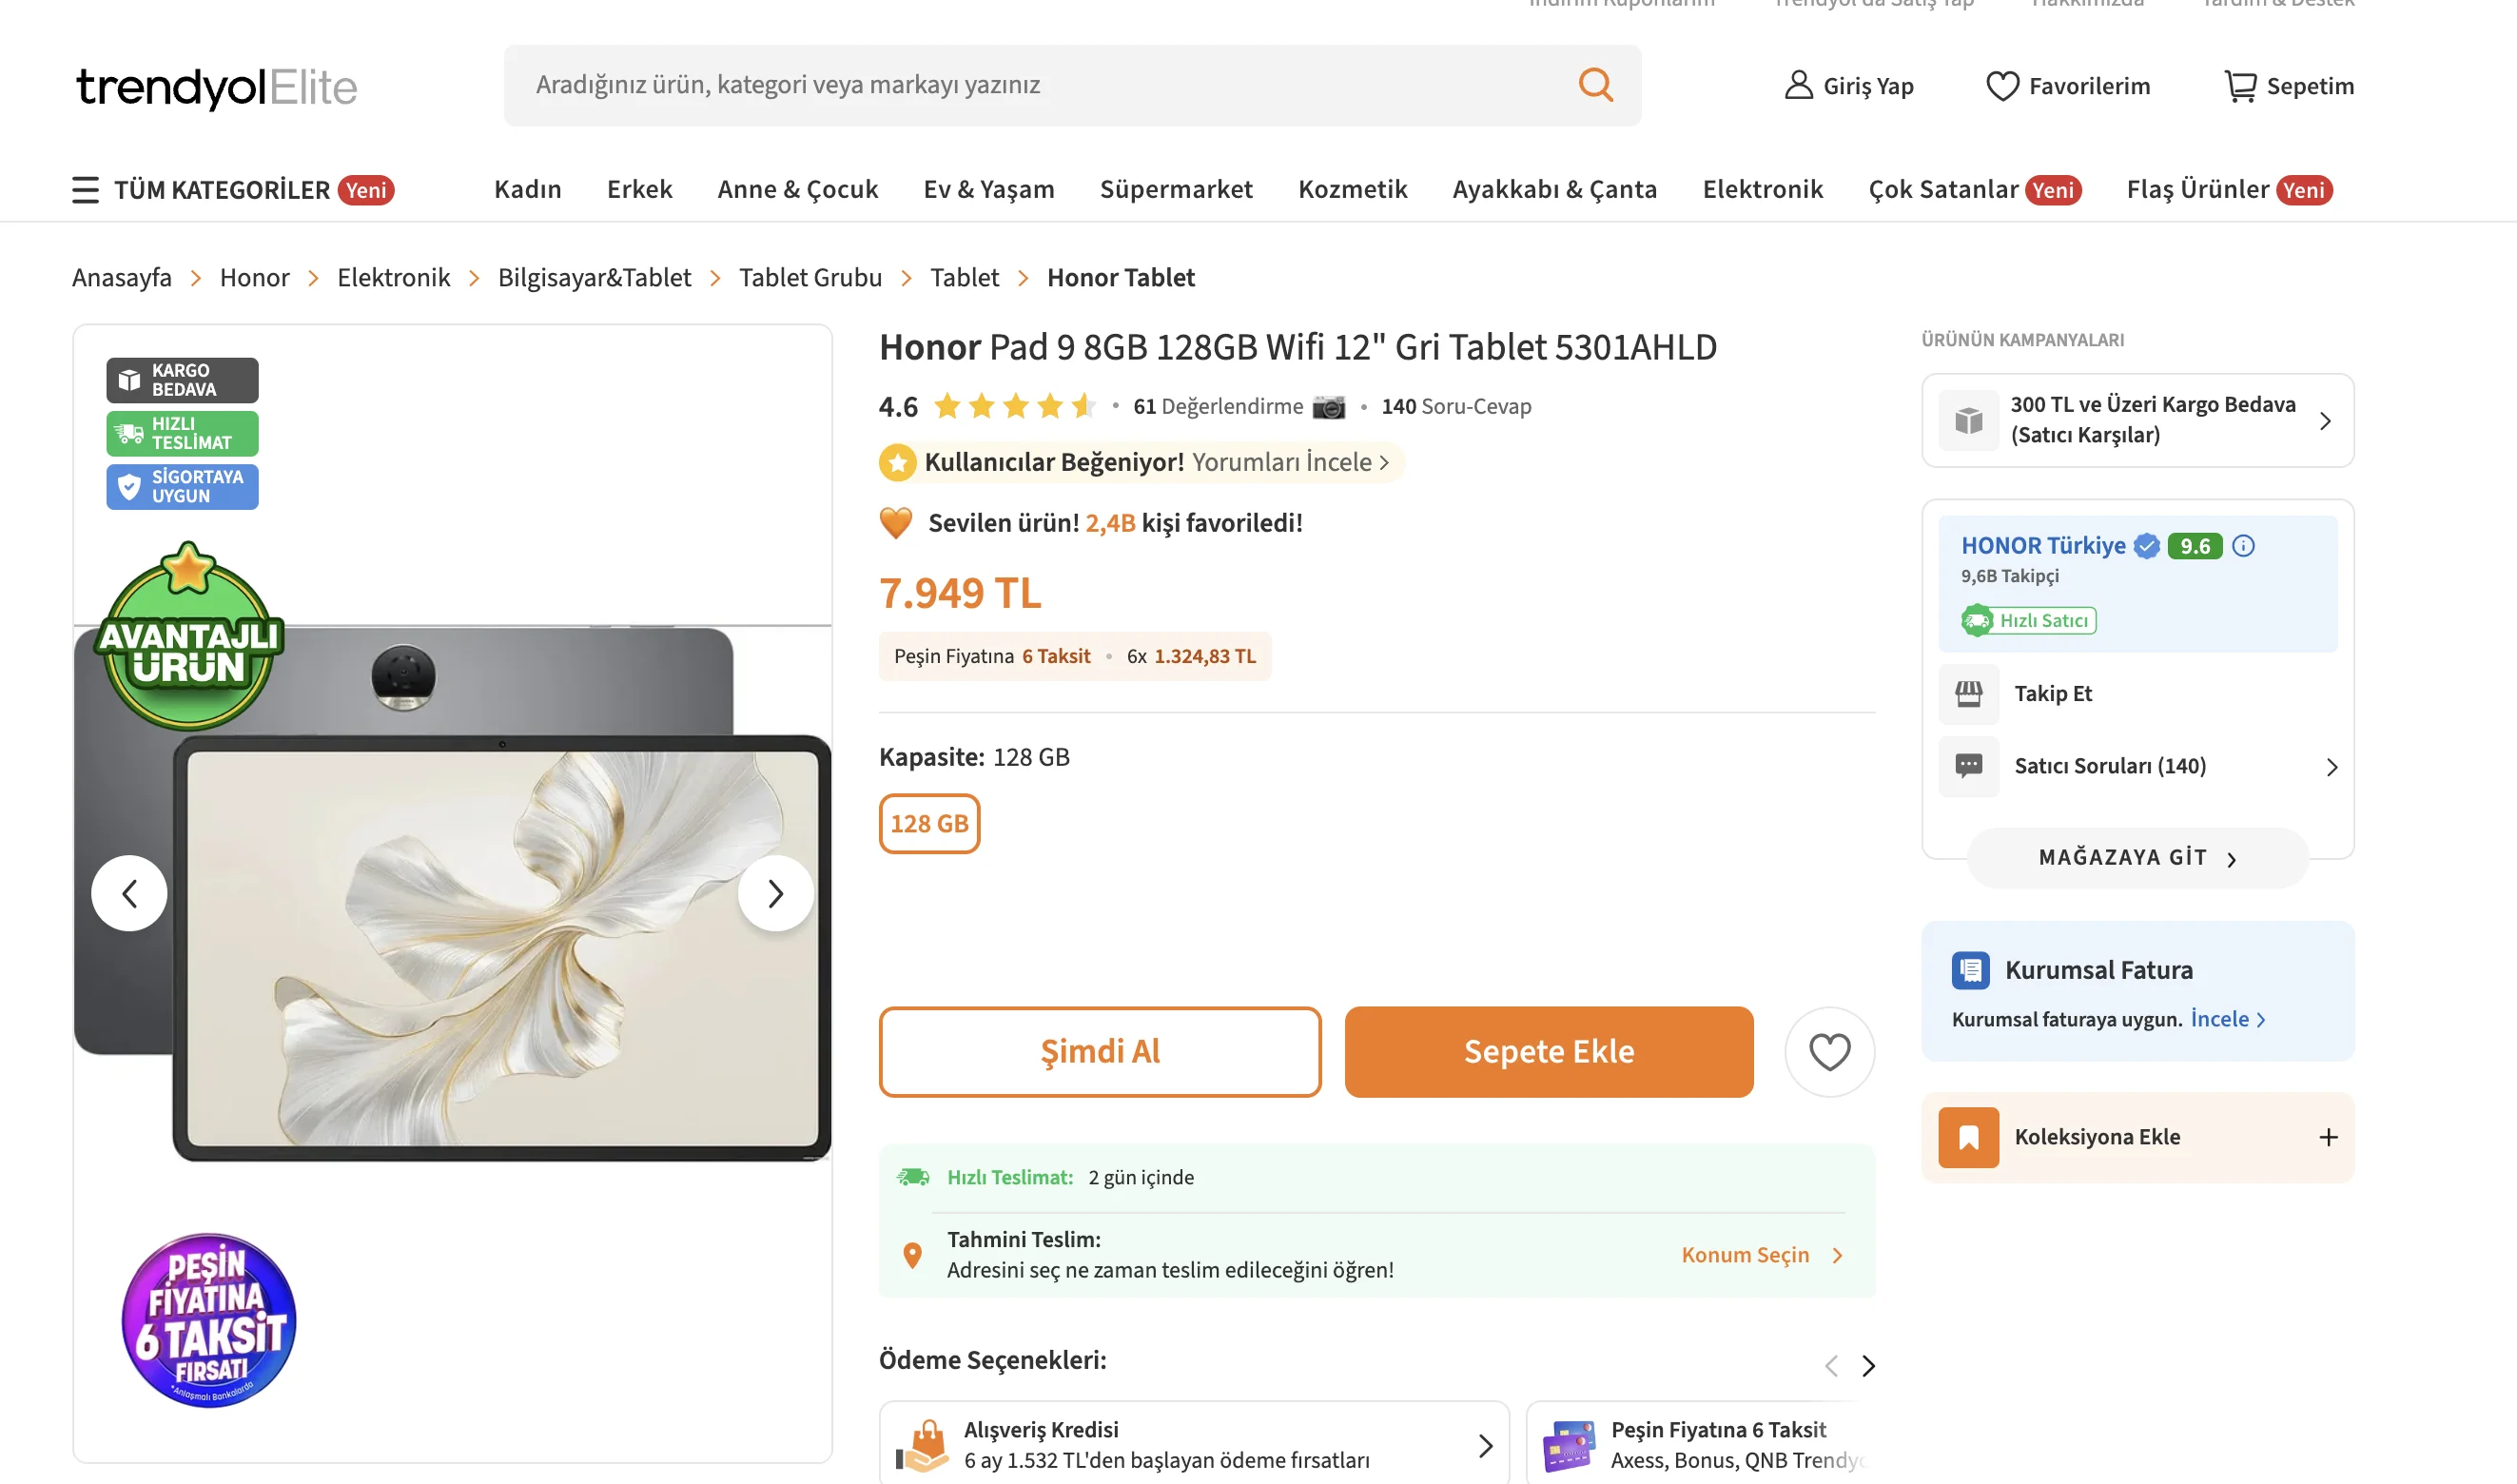This screenshot has height=1484, width=2517.
Task: Add product to favorites with heart button
Action: (1829, 1052)
